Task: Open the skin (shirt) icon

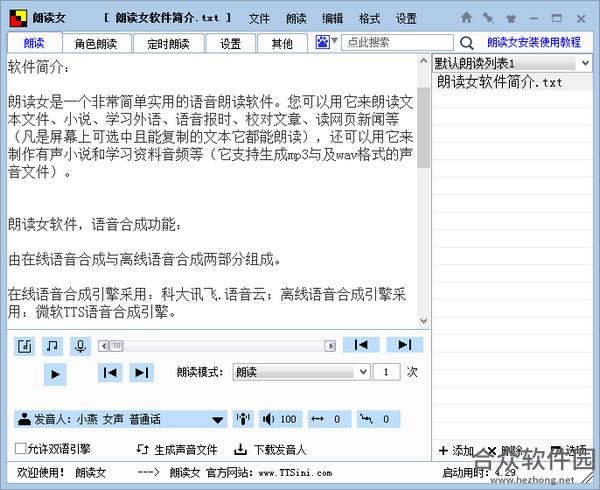Action: pyautogui.click(x=511, y=18)
